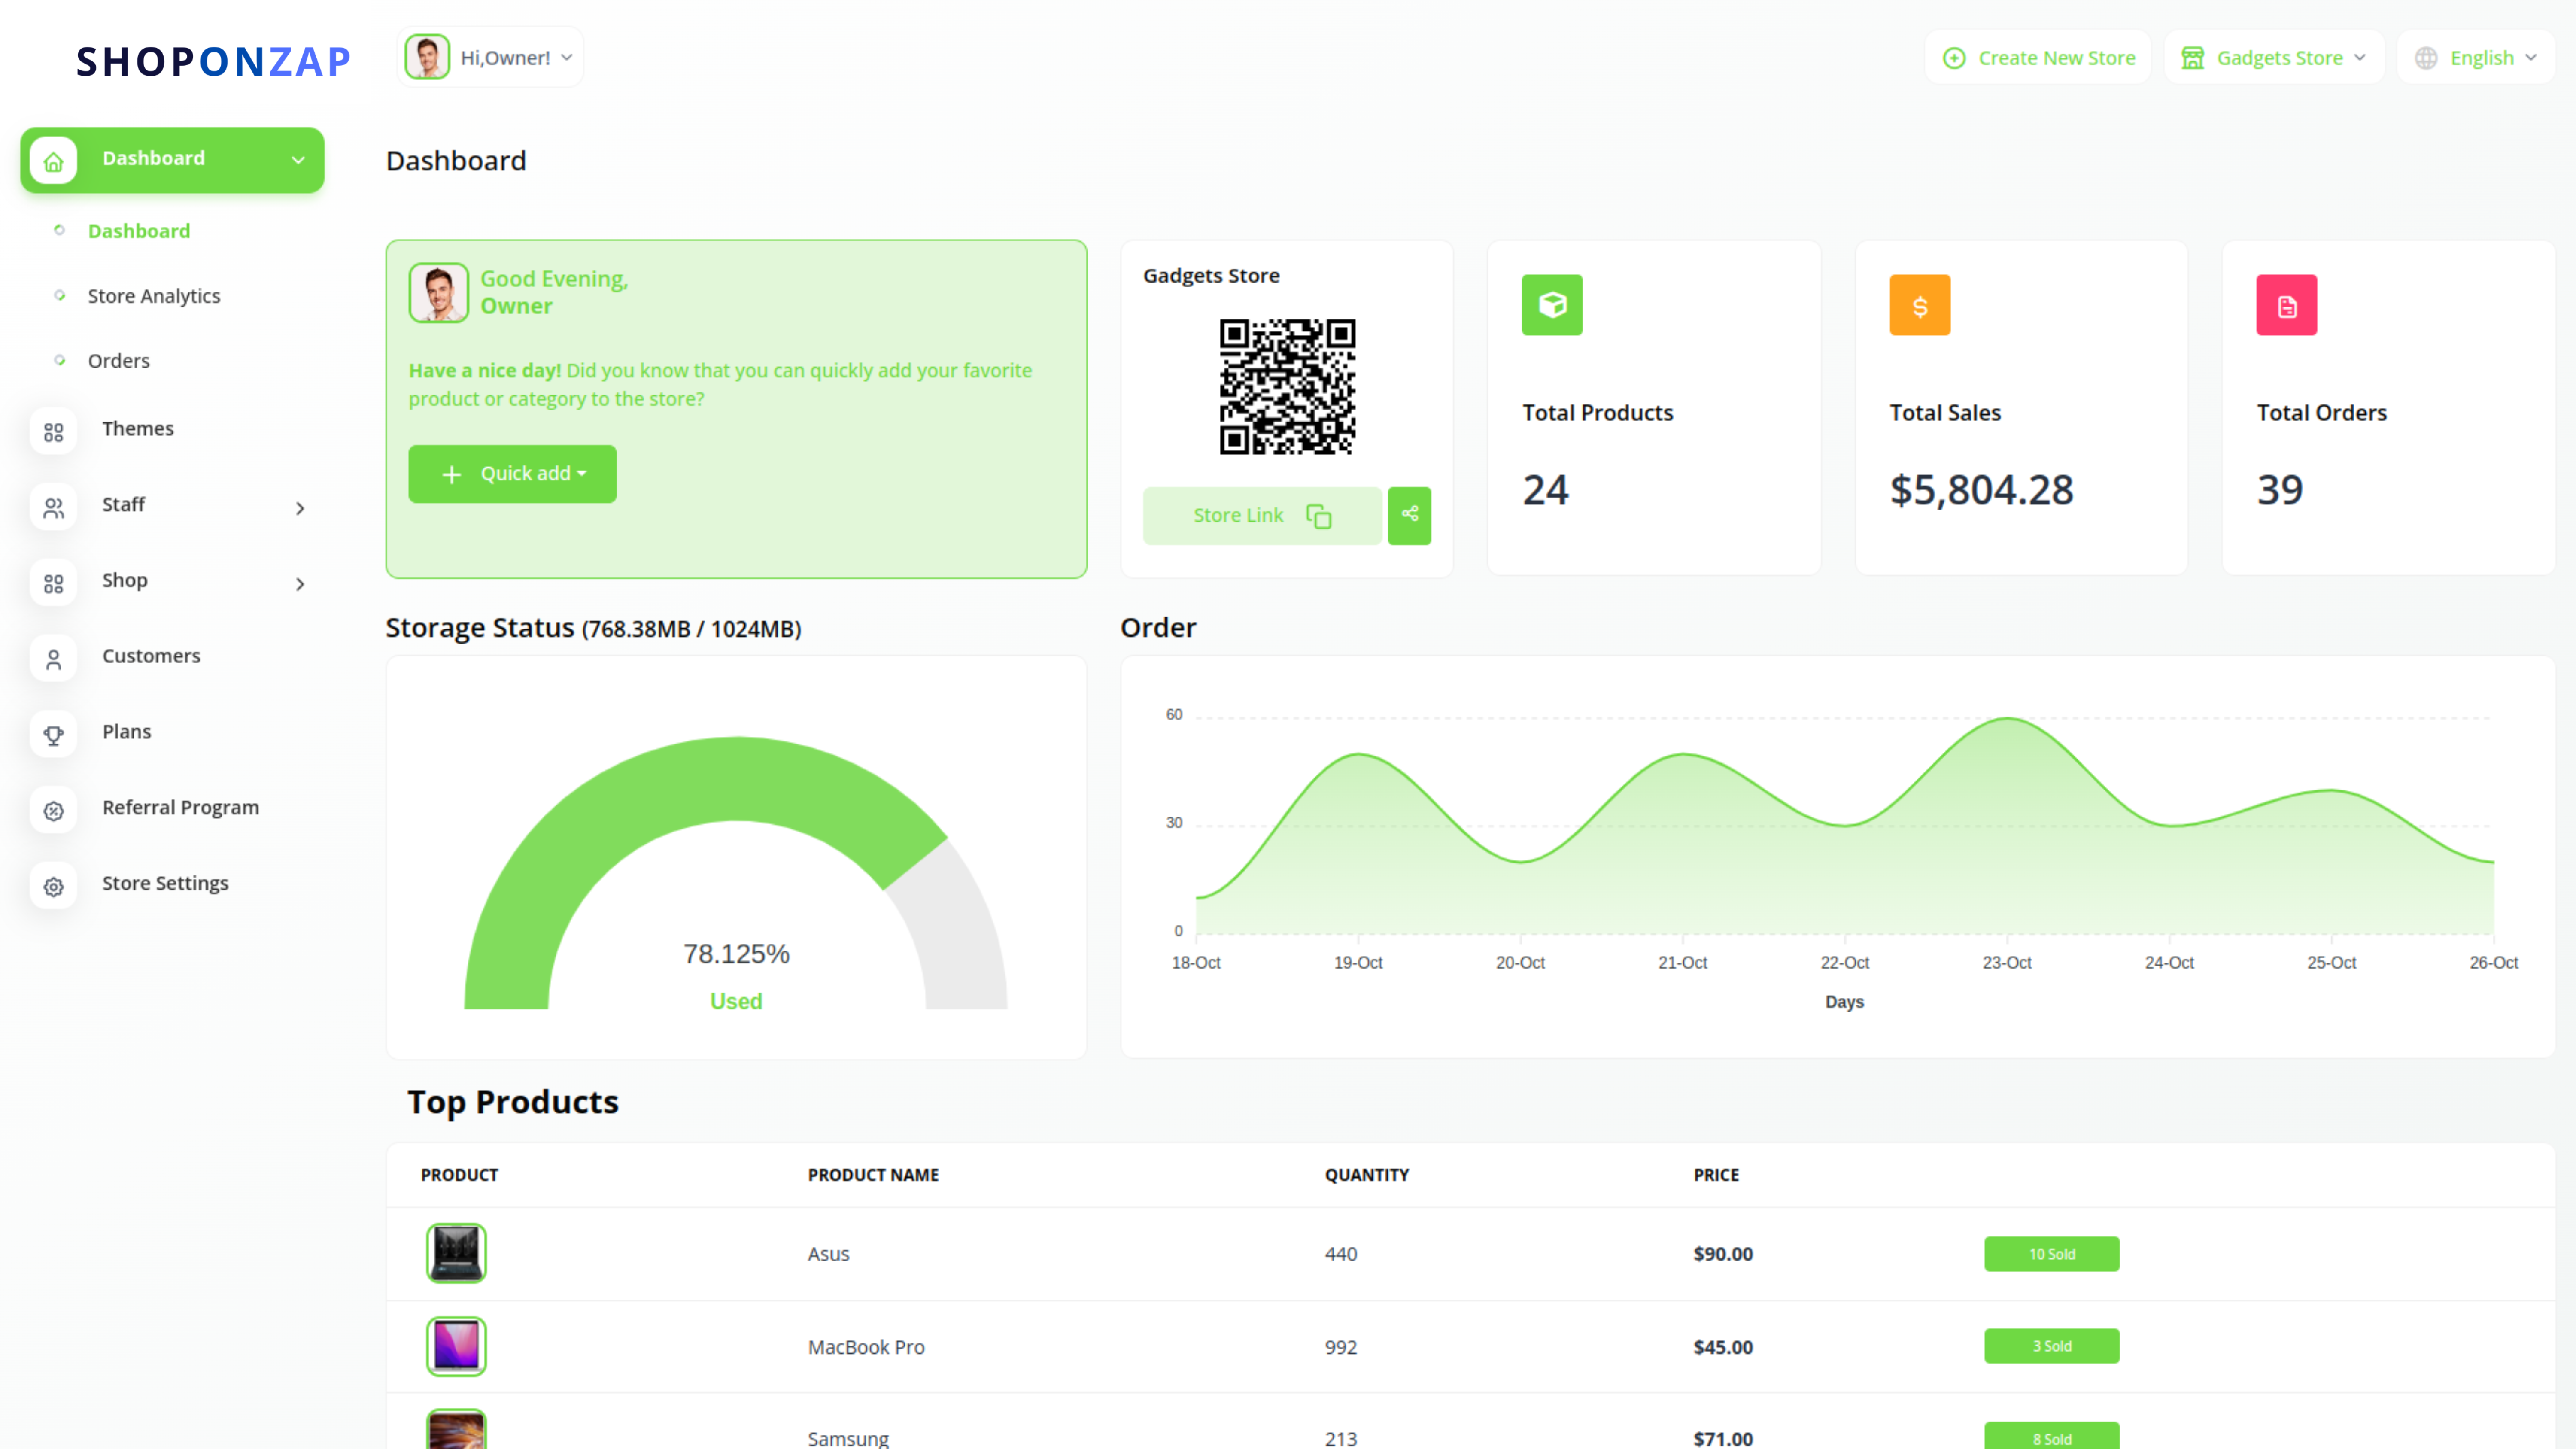Click Create New Store button

click(x=2038, y=58)
